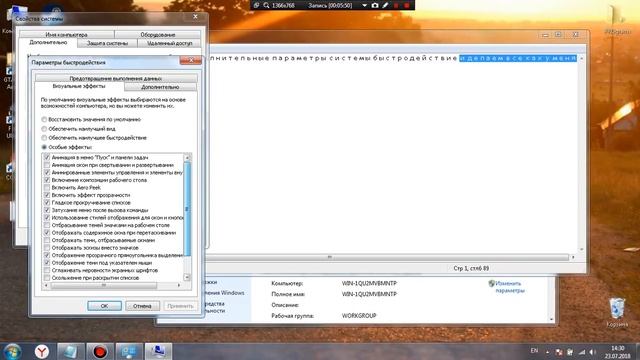Click the Отмена button in performance options
The height and width of the screenshot is (360, 640).
[x=142, y=306]
